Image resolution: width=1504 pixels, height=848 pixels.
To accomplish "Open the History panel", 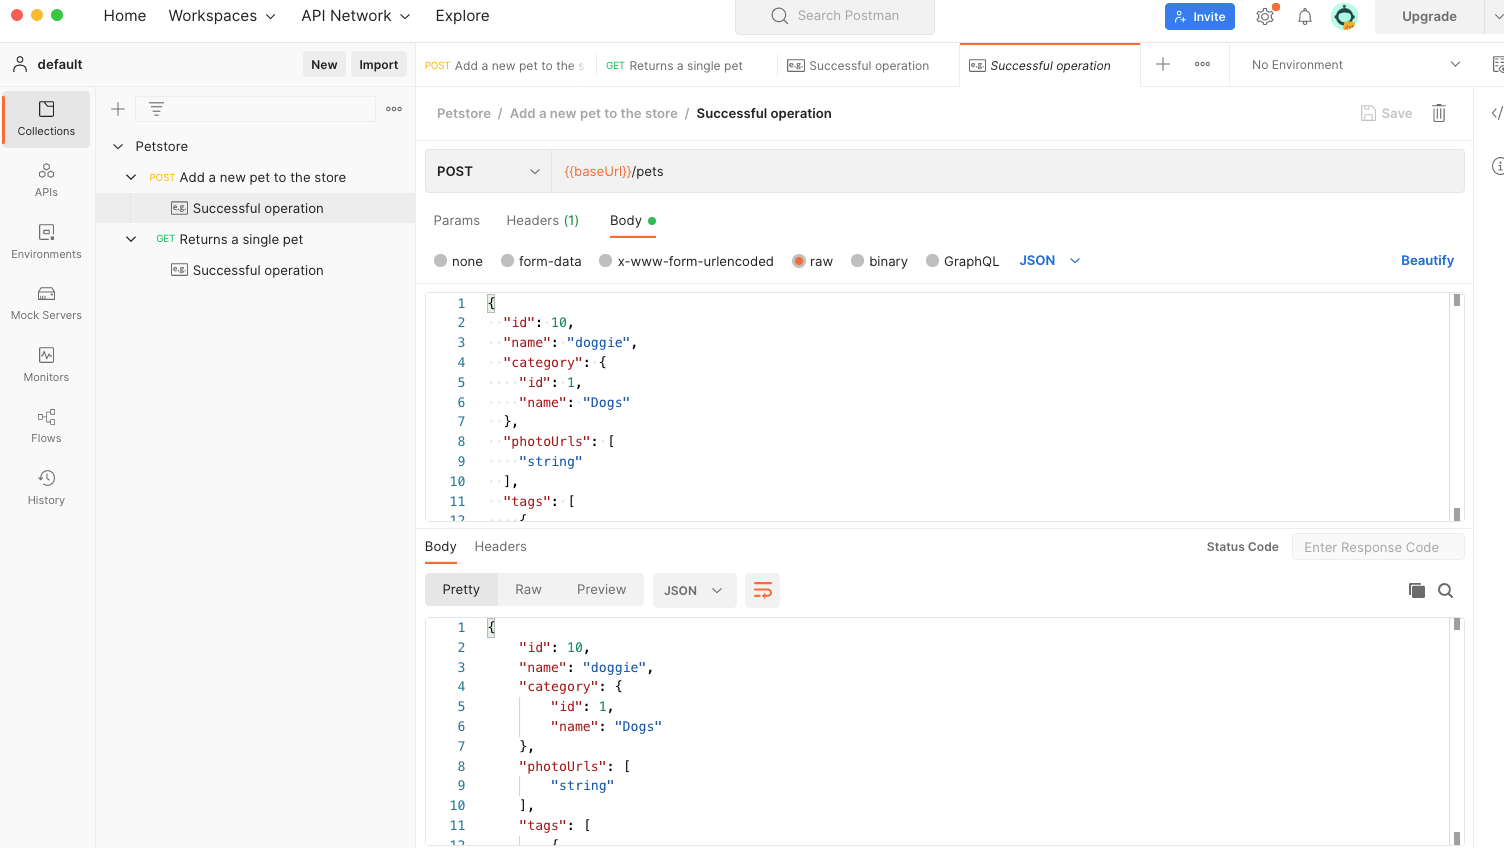I will pos(46,488).
